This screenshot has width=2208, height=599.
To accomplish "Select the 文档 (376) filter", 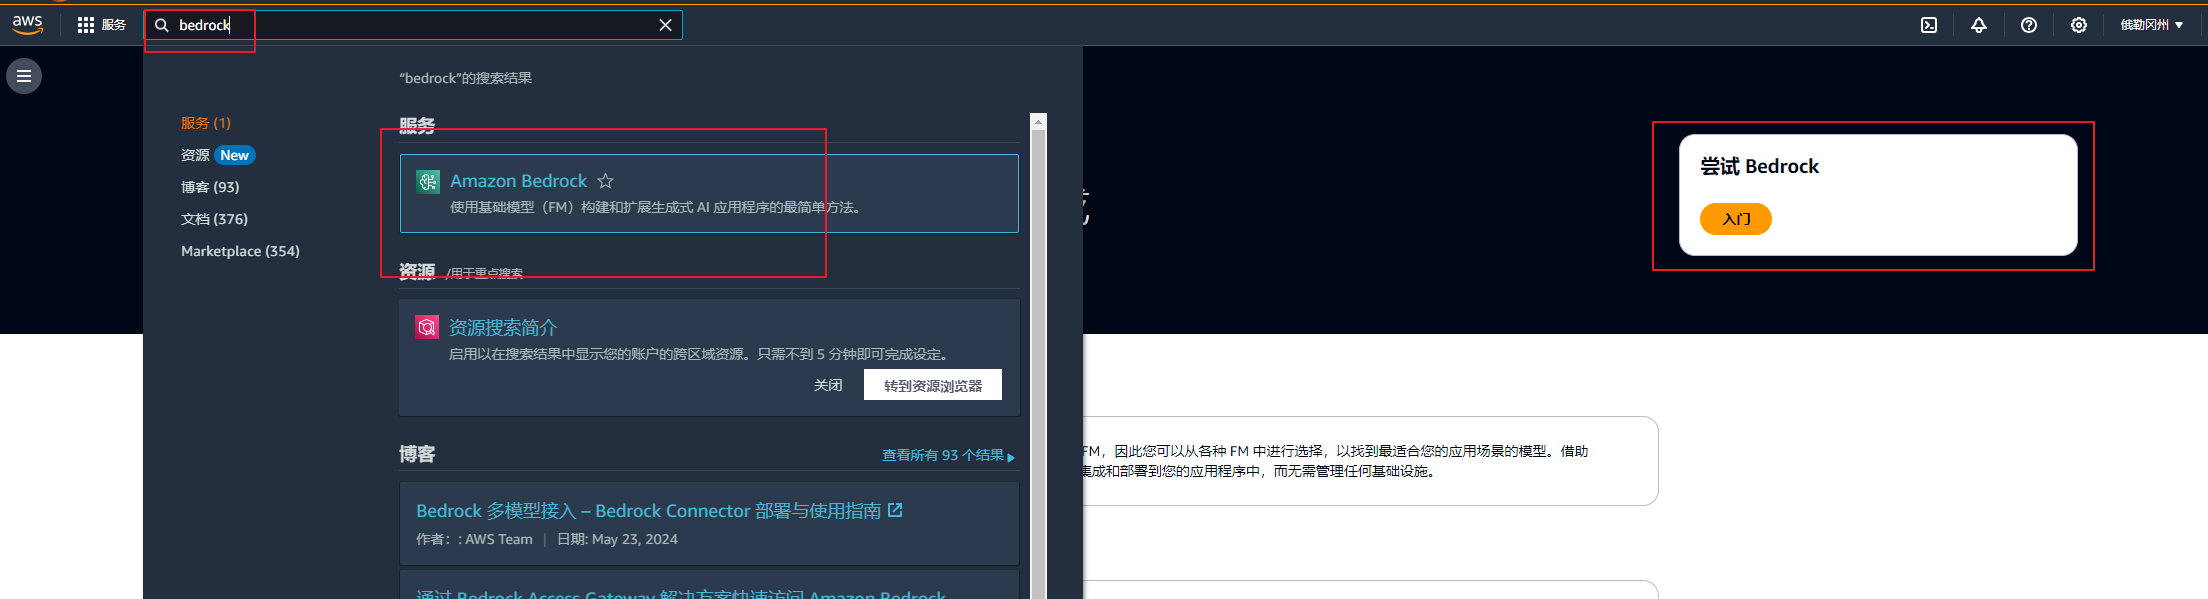I will 214,219.
